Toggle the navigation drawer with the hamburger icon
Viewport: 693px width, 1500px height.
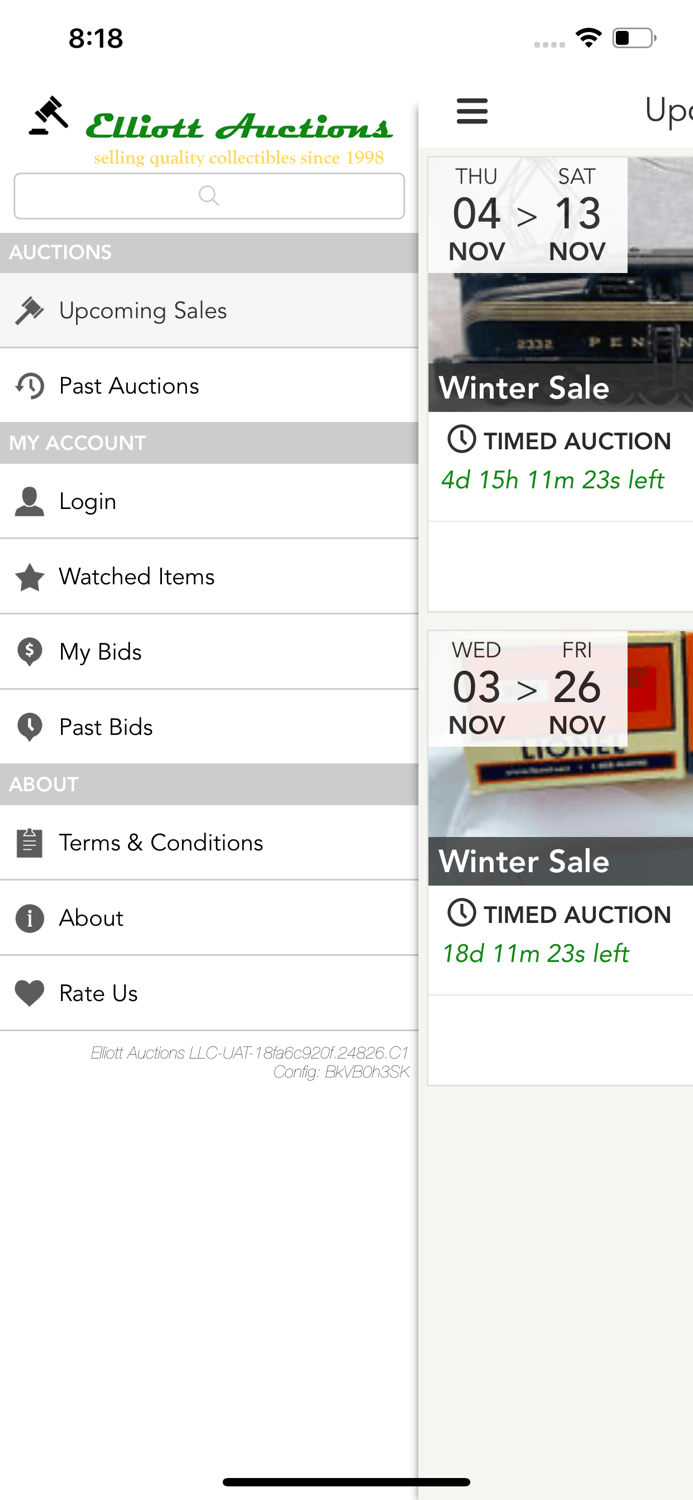[x=472, y=112]
